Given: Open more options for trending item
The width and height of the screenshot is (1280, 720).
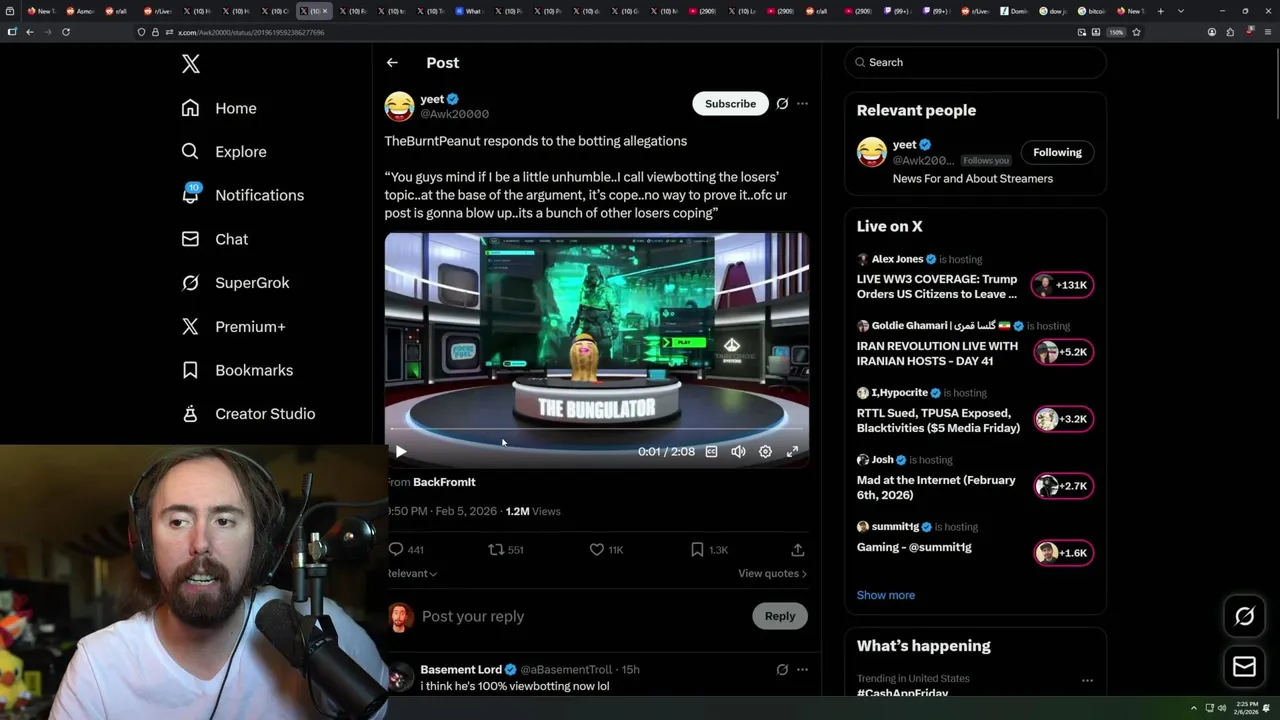Looking at the screenshot, I should 1087,680.
